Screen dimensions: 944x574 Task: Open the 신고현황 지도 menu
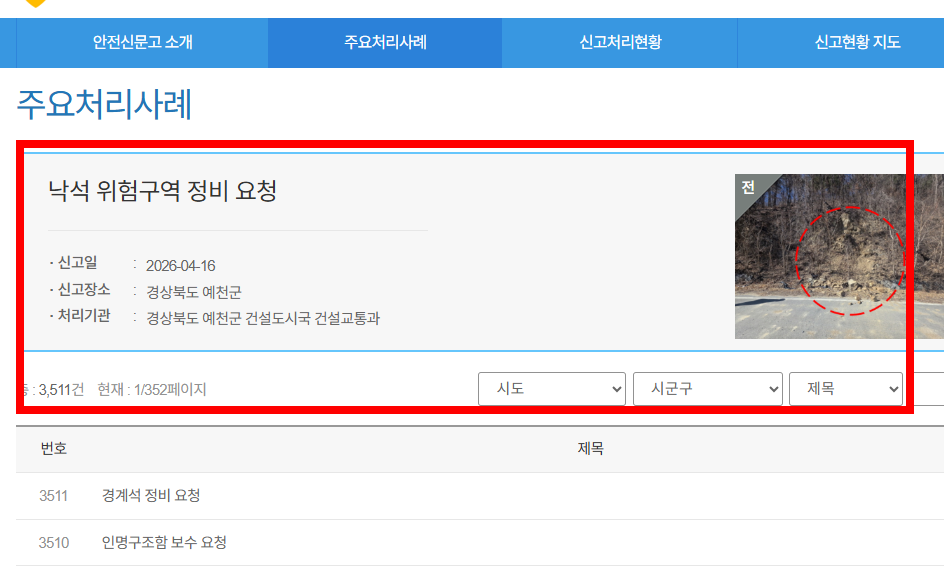coord(857,42)
